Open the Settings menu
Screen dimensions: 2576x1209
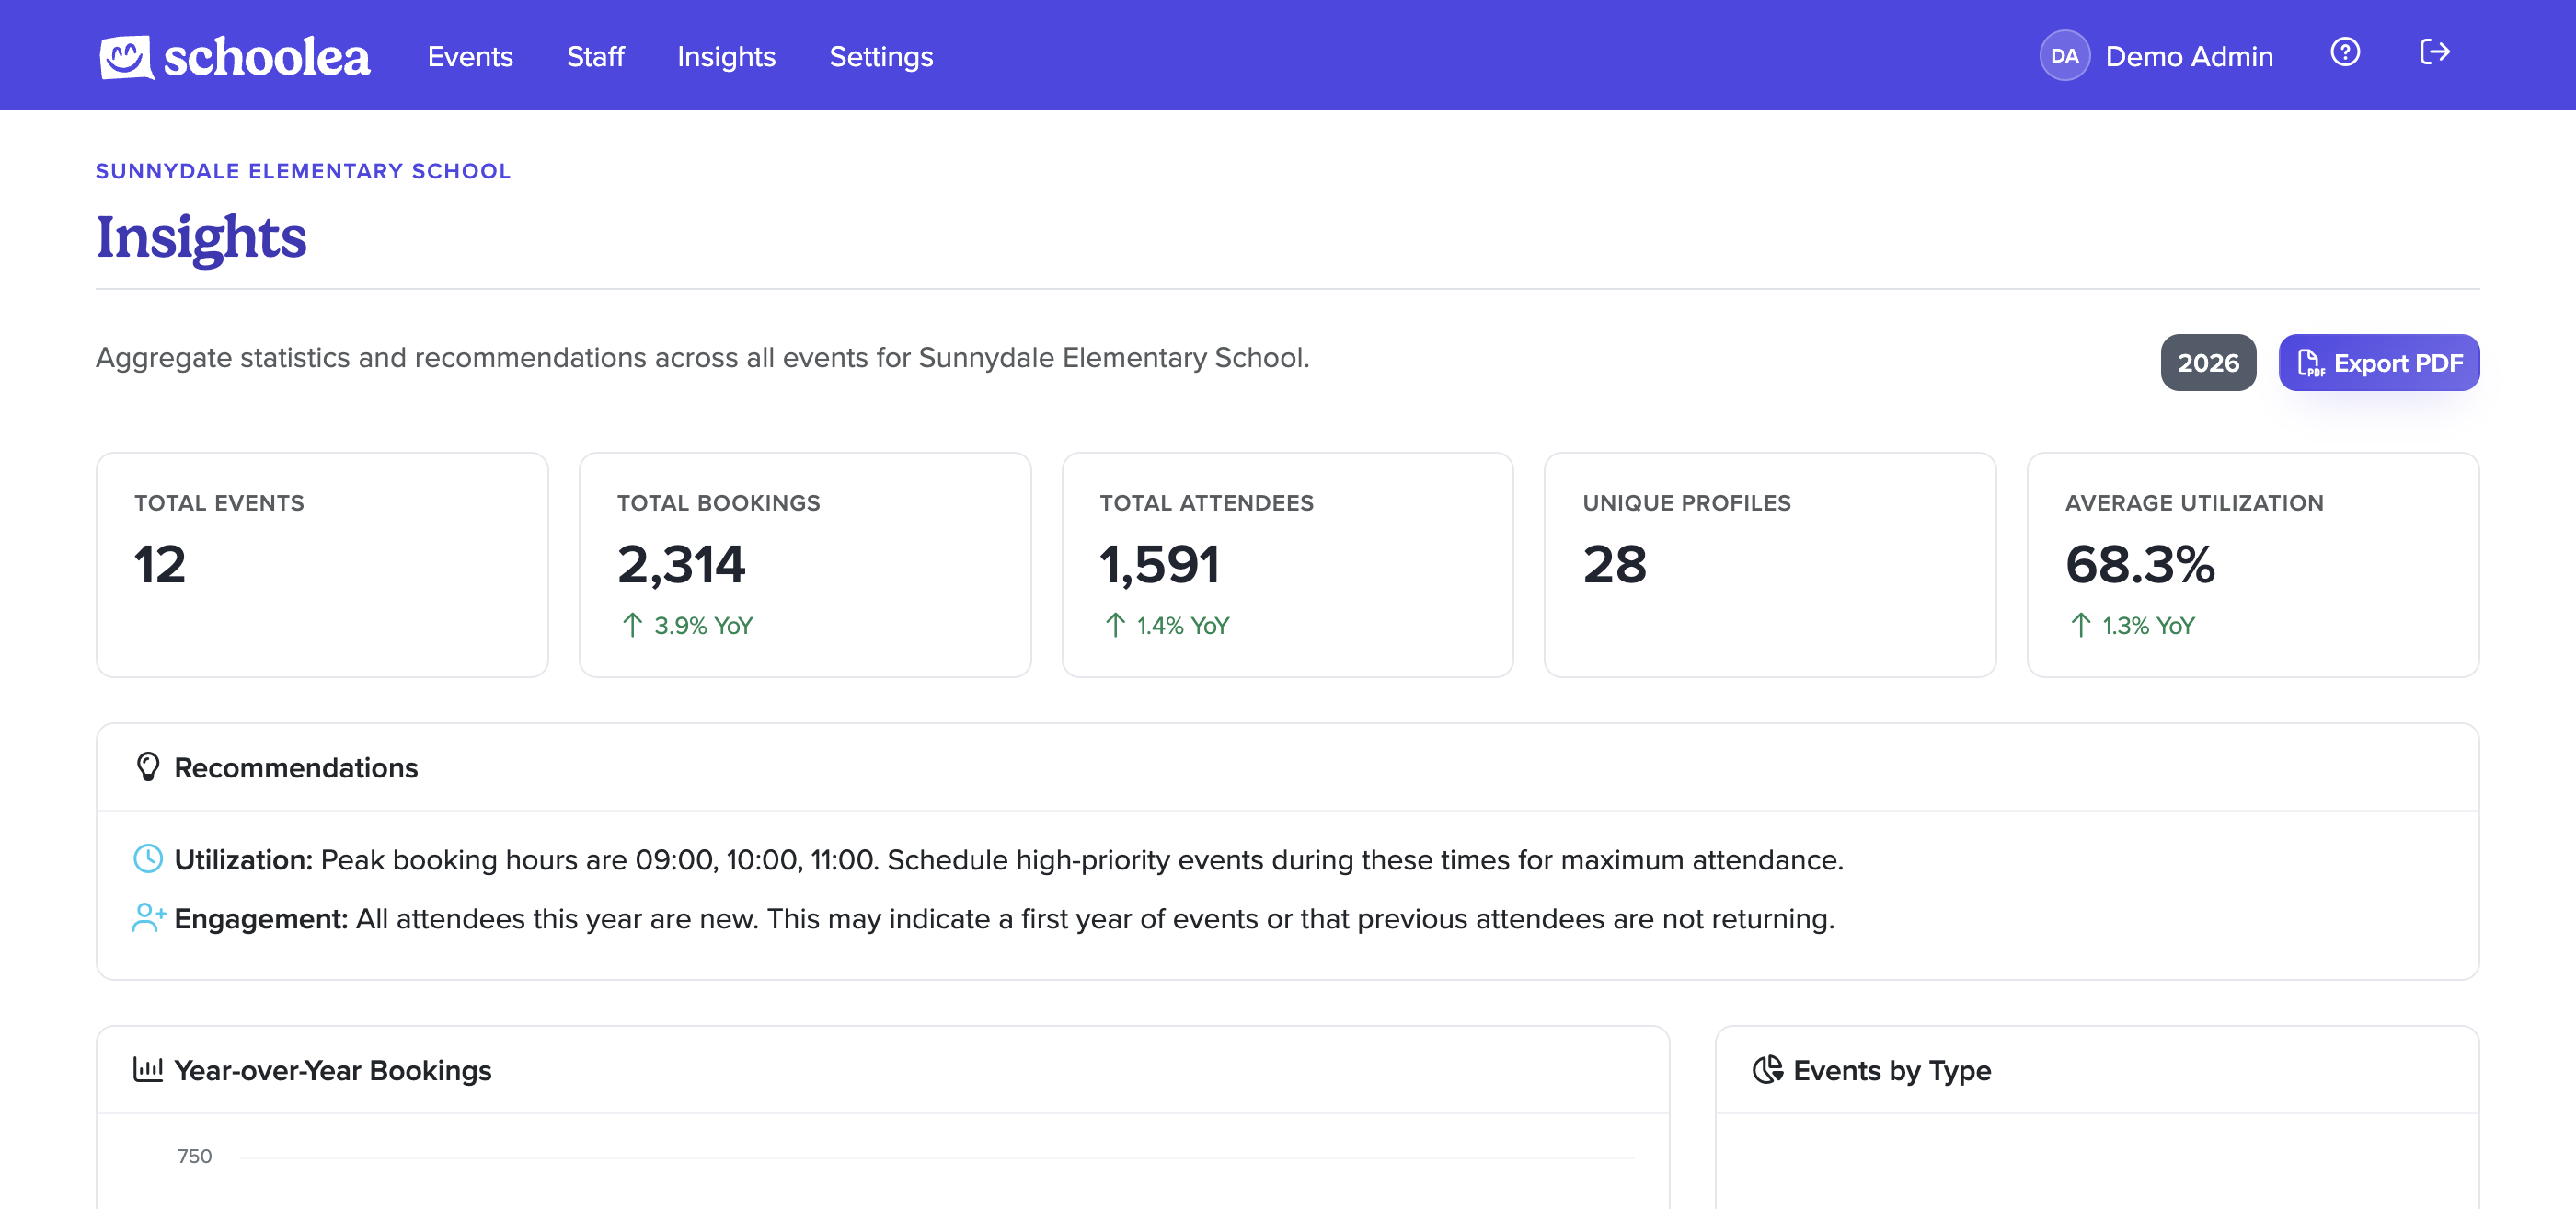coord(881,57)
